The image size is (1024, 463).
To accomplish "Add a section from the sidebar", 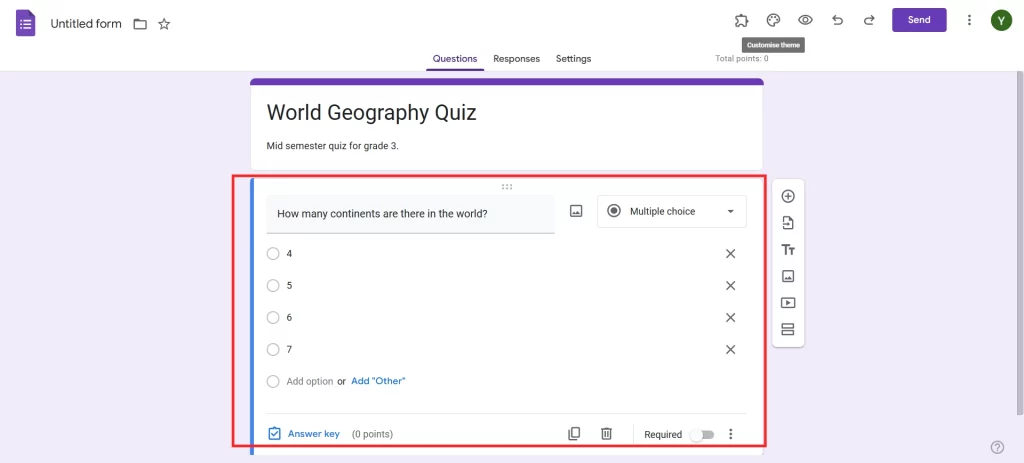I will click(x=788, y=330).
